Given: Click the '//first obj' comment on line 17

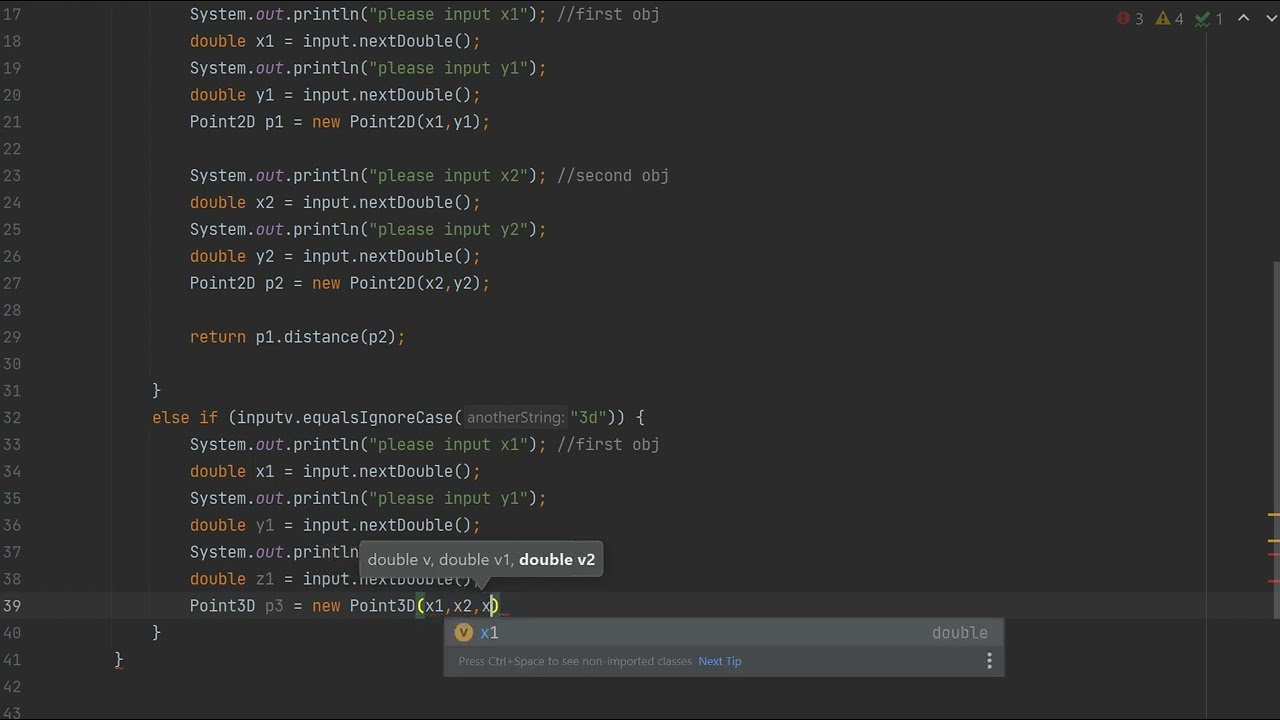Looking at the screenshot, I should tap(608, 15).
